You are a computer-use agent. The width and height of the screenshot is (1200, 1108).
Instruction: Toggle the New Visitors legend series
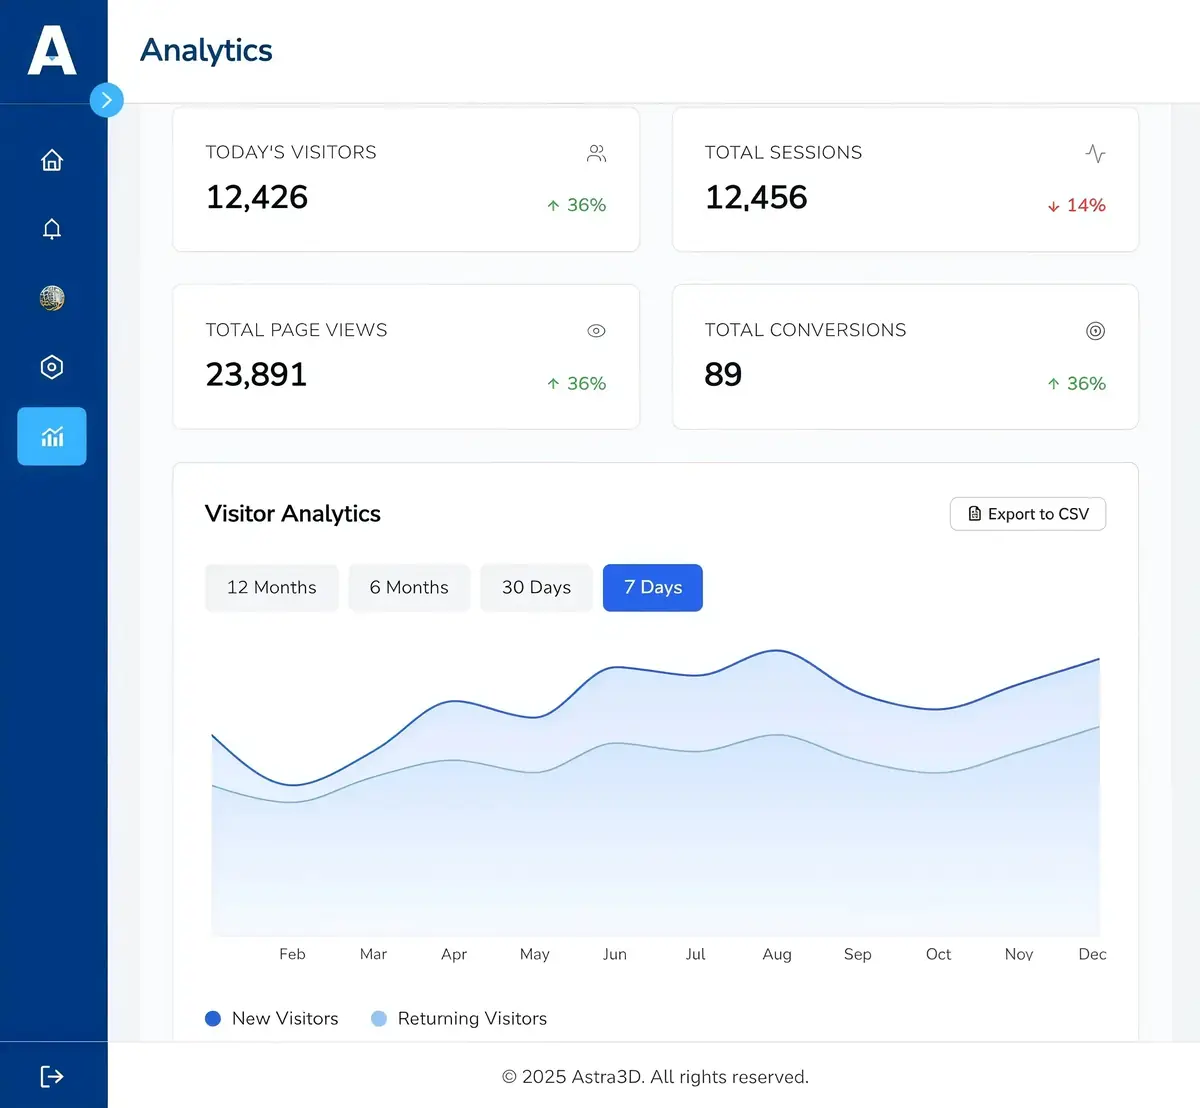272,1018
